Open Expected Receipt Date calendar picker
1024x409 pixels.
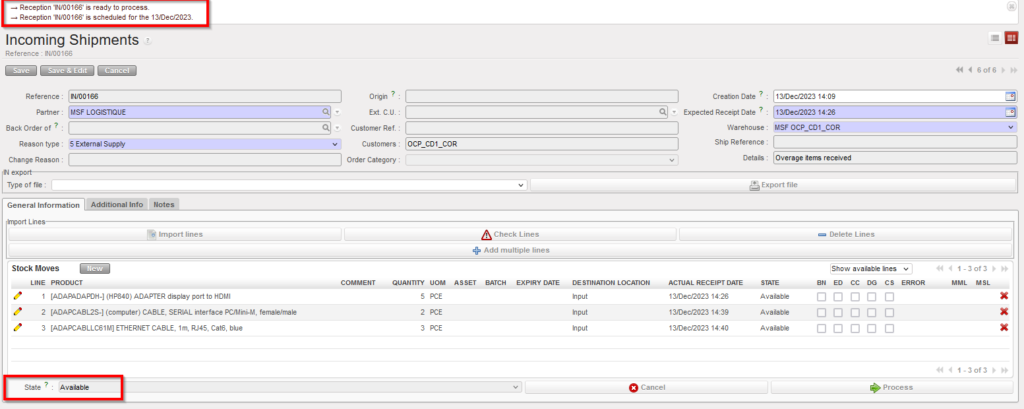coord(1010,112)
